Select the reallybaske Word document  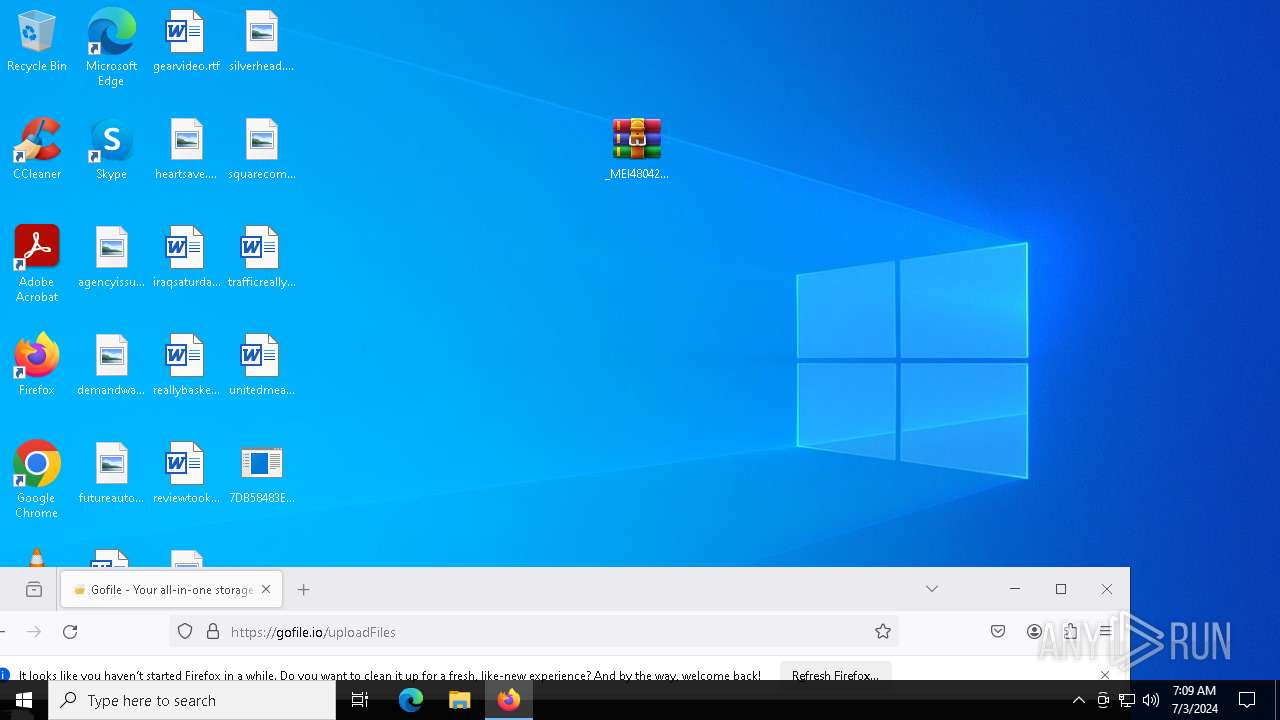click(186, 365)
